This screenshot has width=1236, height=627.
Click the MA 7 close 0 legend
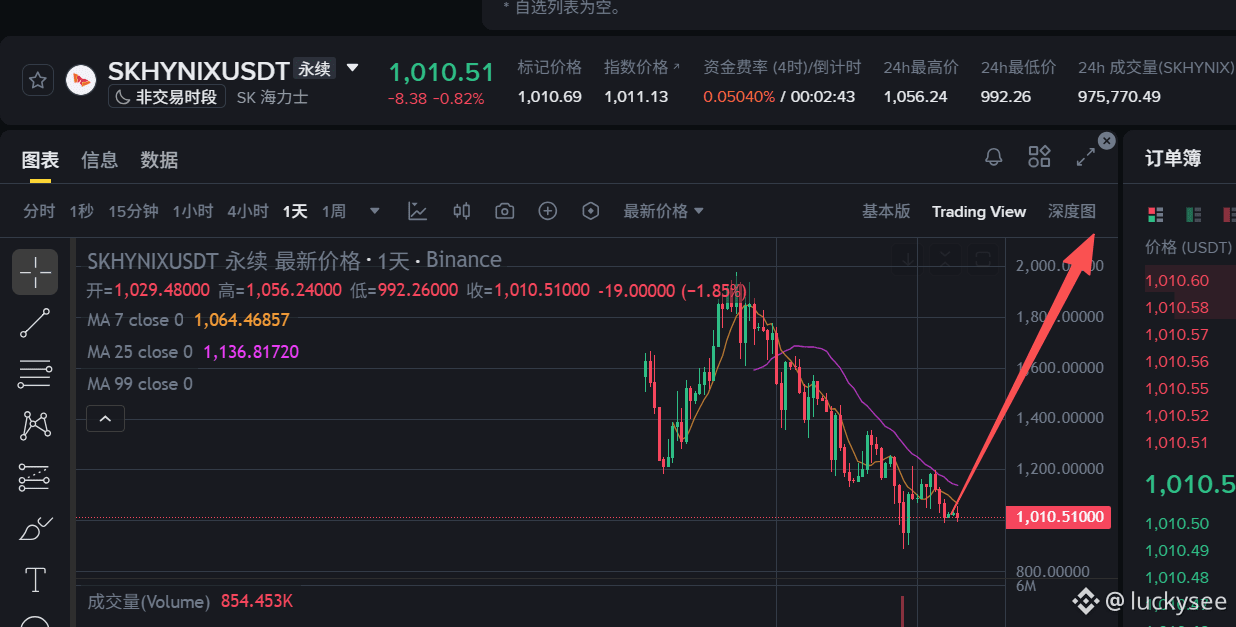point(135,320)
